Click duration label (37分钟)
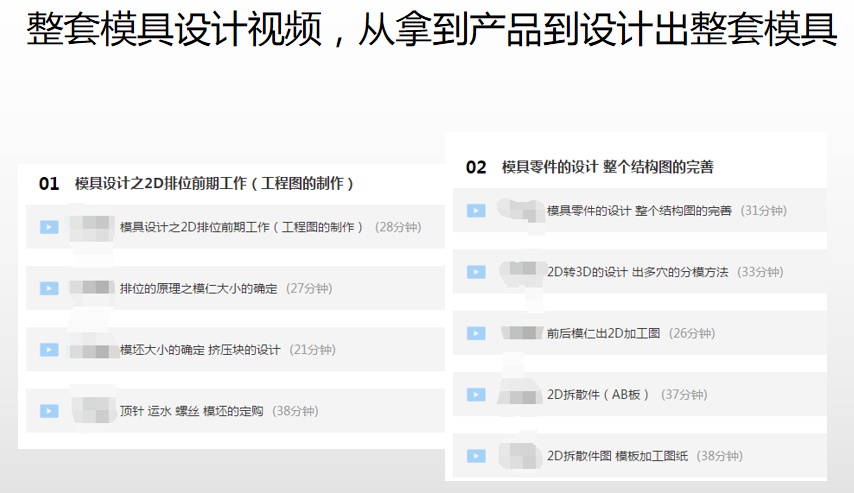Image resolution: width=854 pixels, height=493 pixels. [x=684, y=394]
